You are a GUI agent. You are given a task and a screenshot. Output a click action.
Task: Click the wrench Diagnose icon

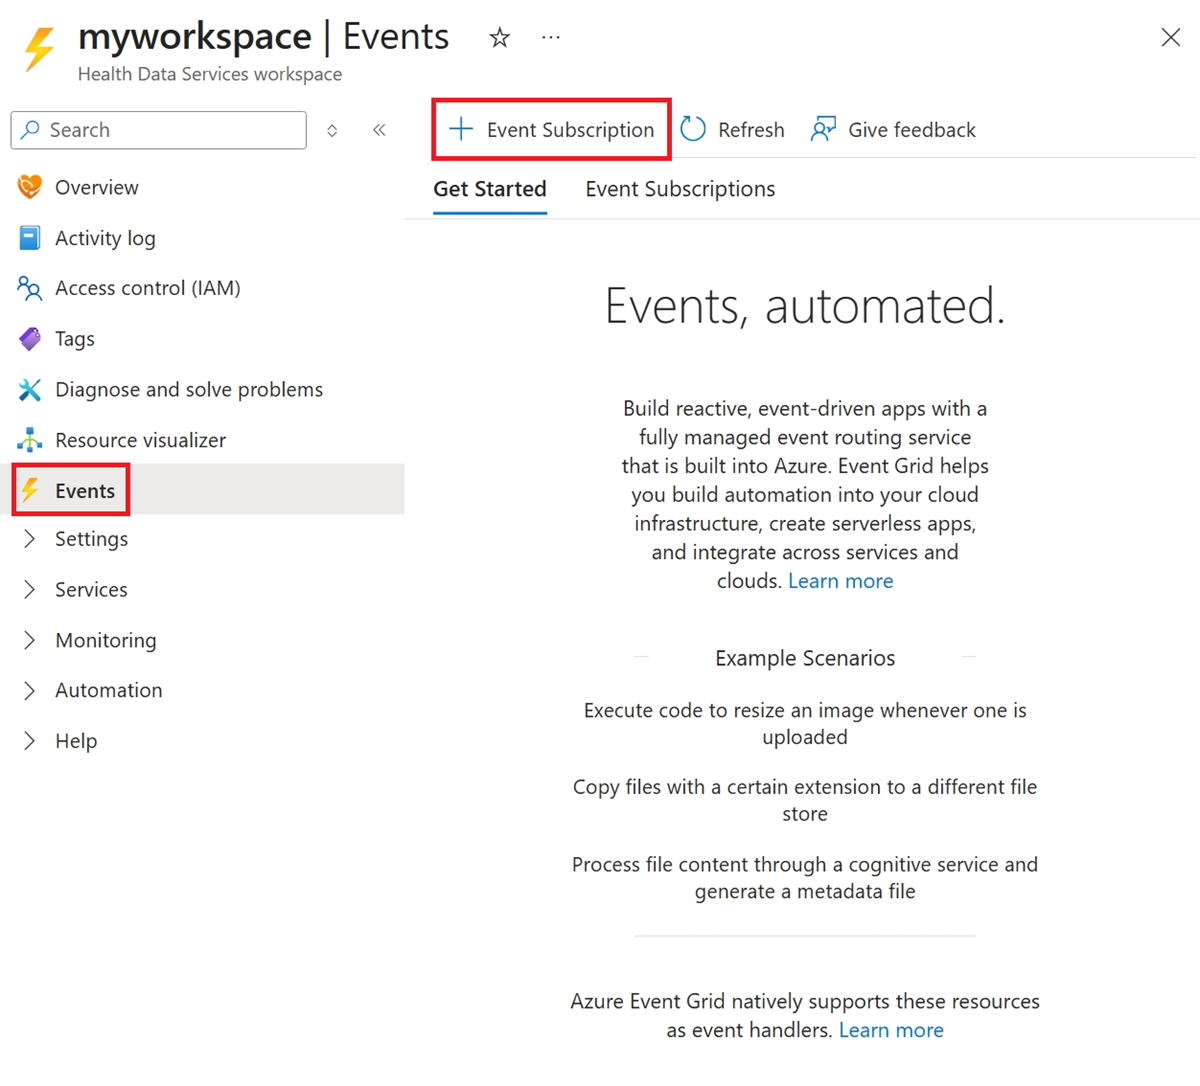coord(30,390)
